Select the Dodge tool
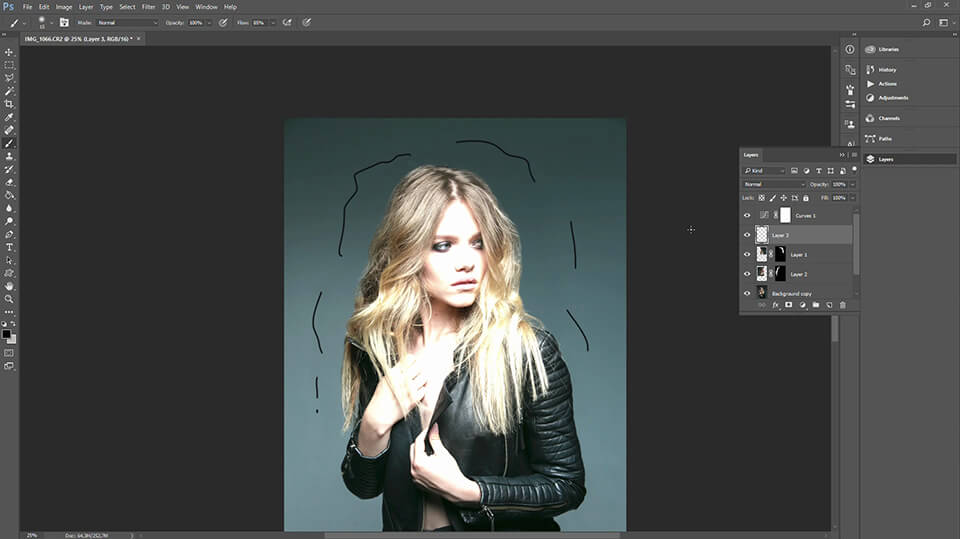 9,221
